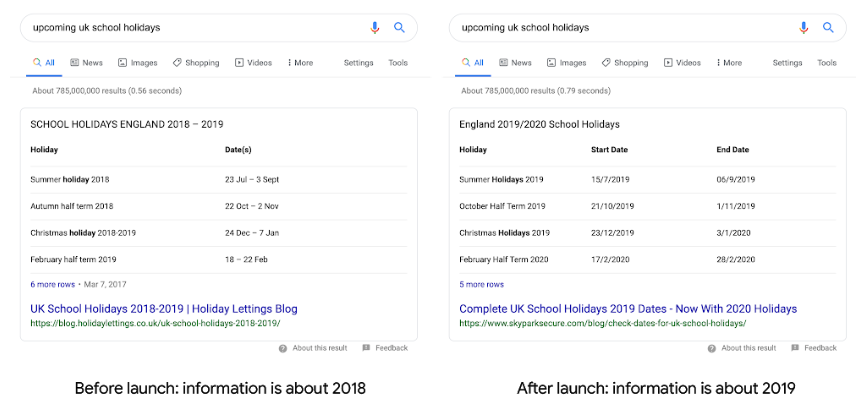The height and width of the screenshot is (406, 865).
Task: Select All tab in left results
Action: pyautogui.click(x=44, y=63)
